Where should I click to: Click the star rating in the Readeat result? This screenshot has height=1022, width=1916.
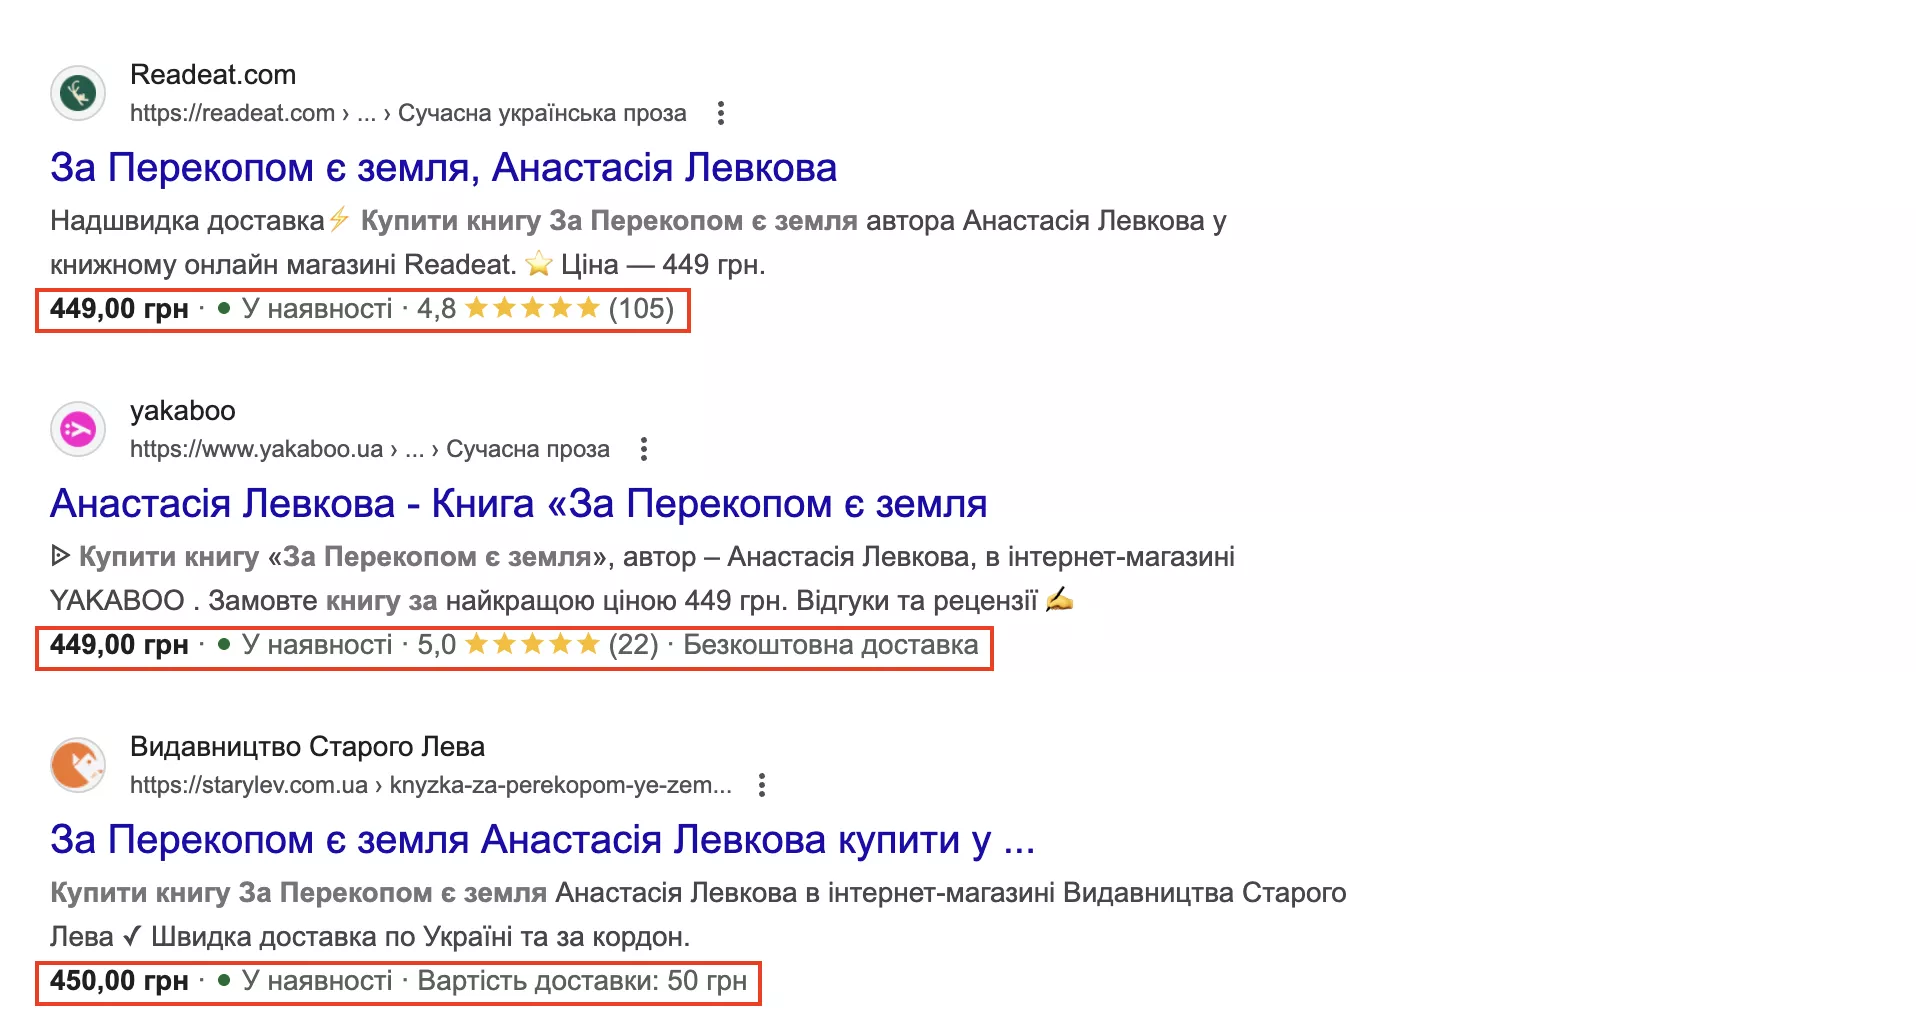[x=532, y=308]
